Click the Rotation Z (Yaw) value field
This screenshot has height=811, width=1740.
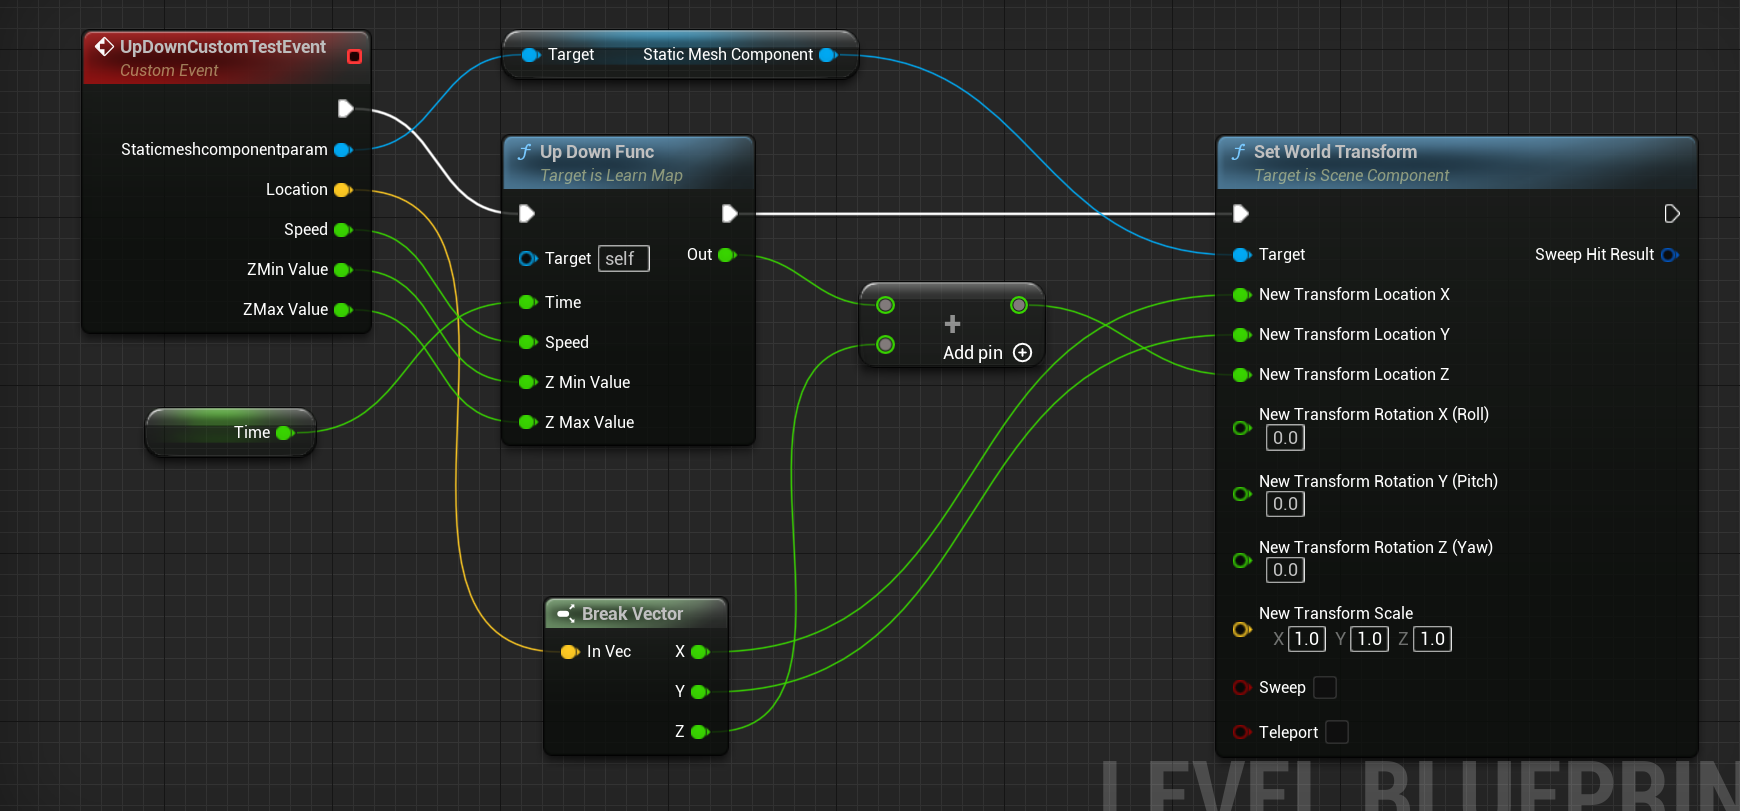1285,570
